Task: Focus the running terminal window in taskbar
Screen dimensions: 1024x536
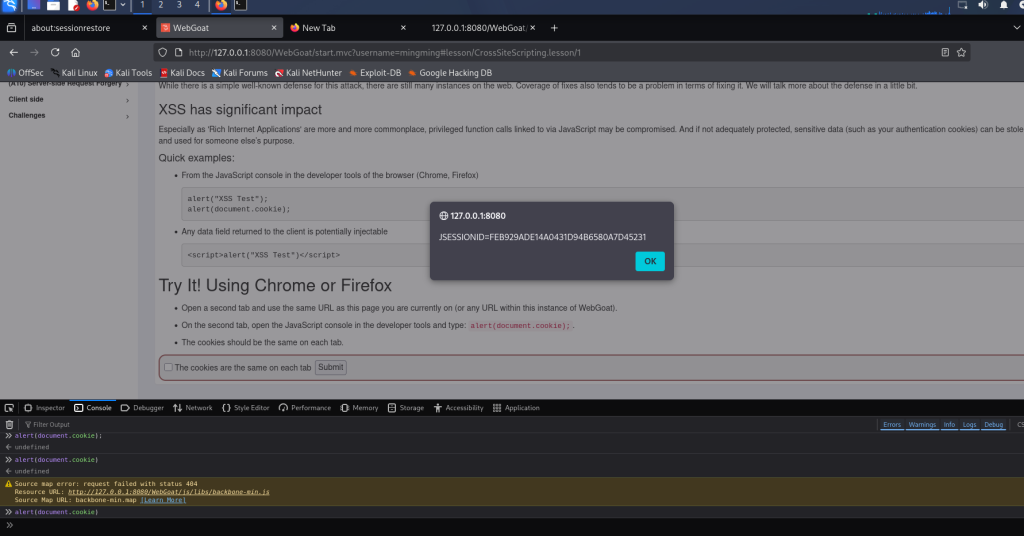Action: pyautogui.click(x=240, y=5)
